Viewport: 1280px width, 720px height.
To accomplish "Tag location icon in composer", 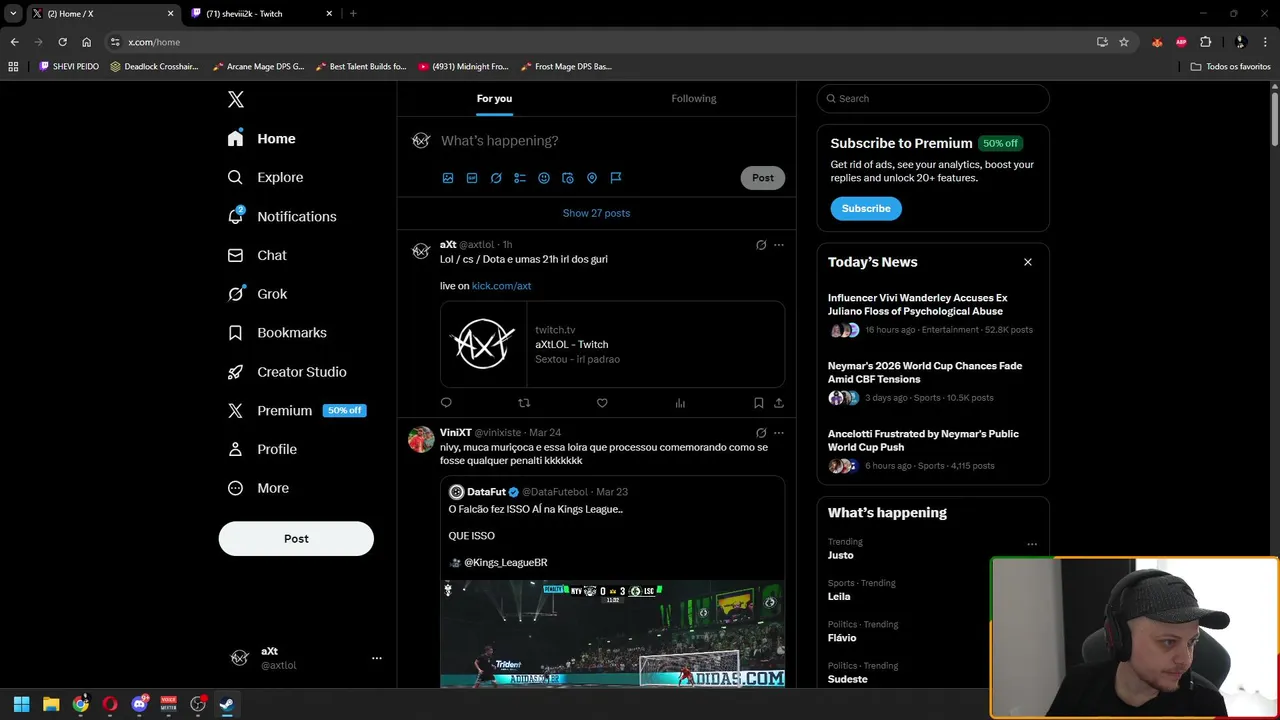I will (x=592, y=178).
